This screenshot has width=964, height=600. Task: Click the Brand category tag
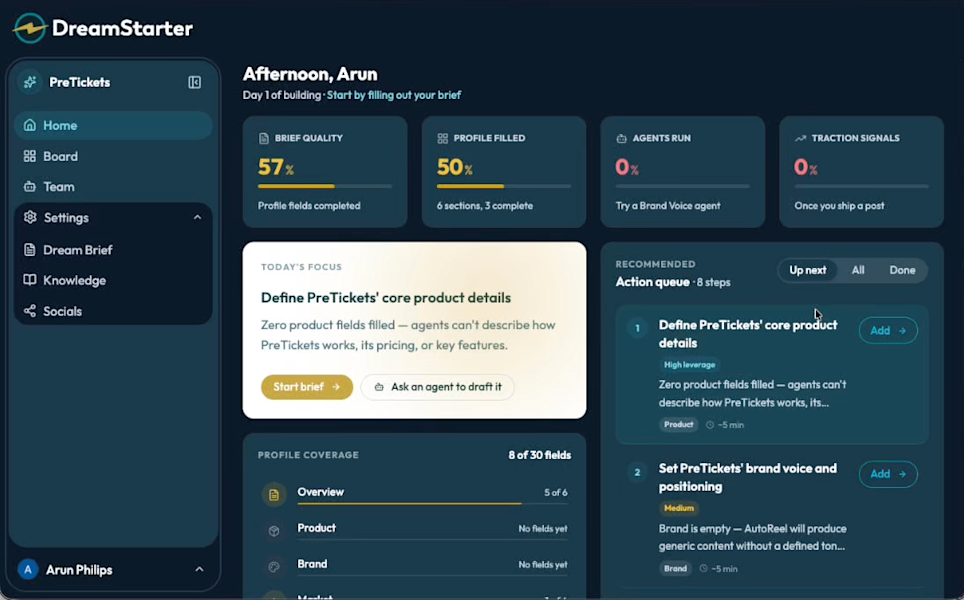[675, 569]
